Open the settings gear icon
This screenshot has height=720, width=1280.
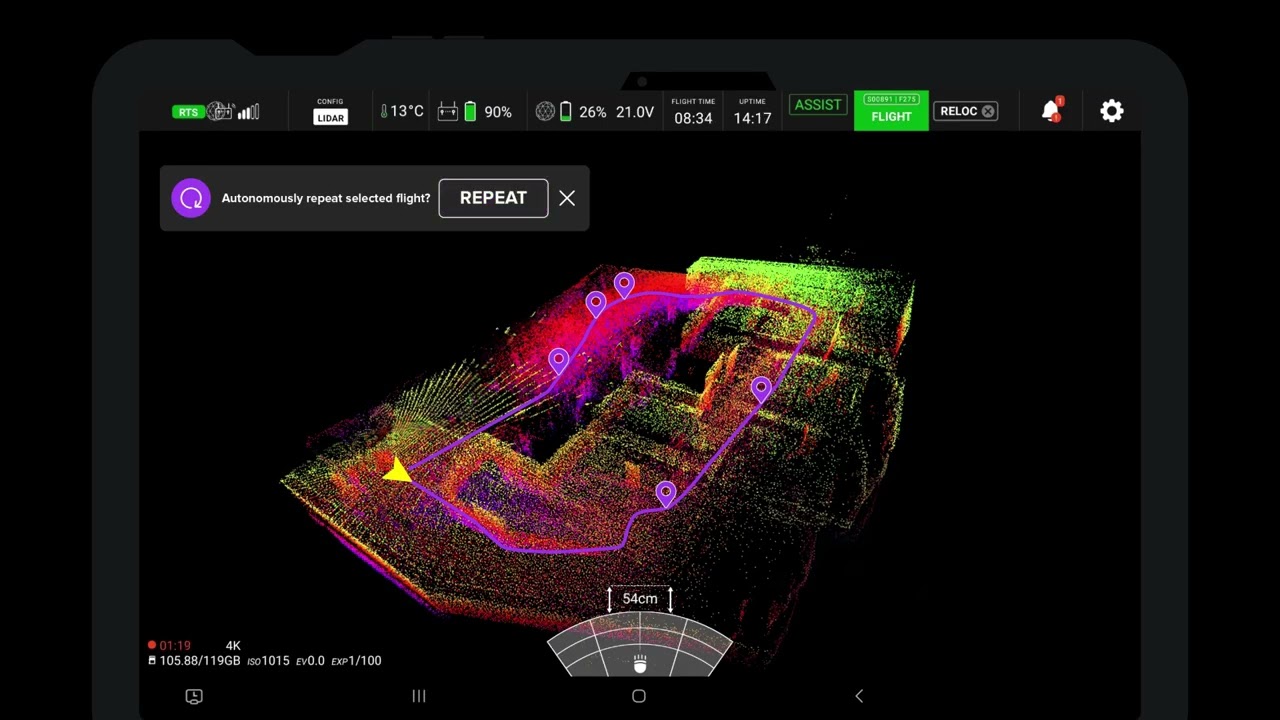[1112, 111]
